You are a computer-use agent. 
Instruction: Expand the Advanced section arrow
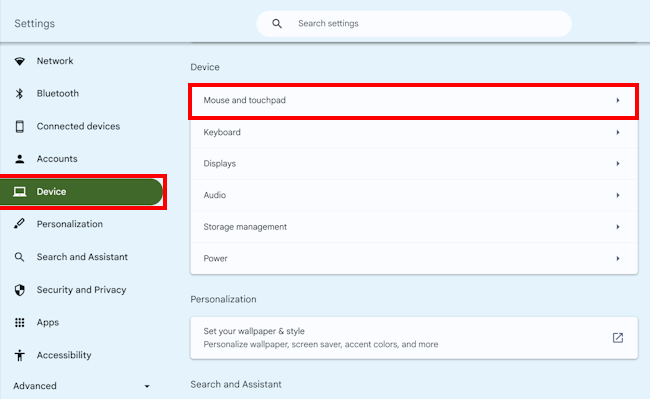[x=147, y=386]
